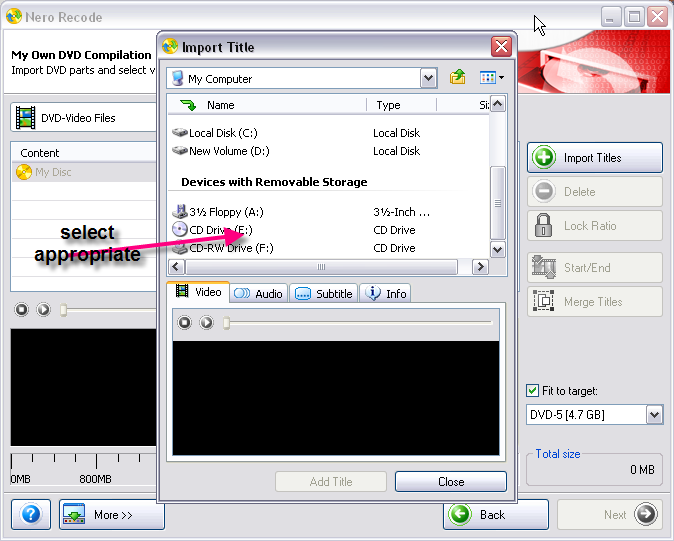Click the '0 MB' Total size value

click(642, 470)
